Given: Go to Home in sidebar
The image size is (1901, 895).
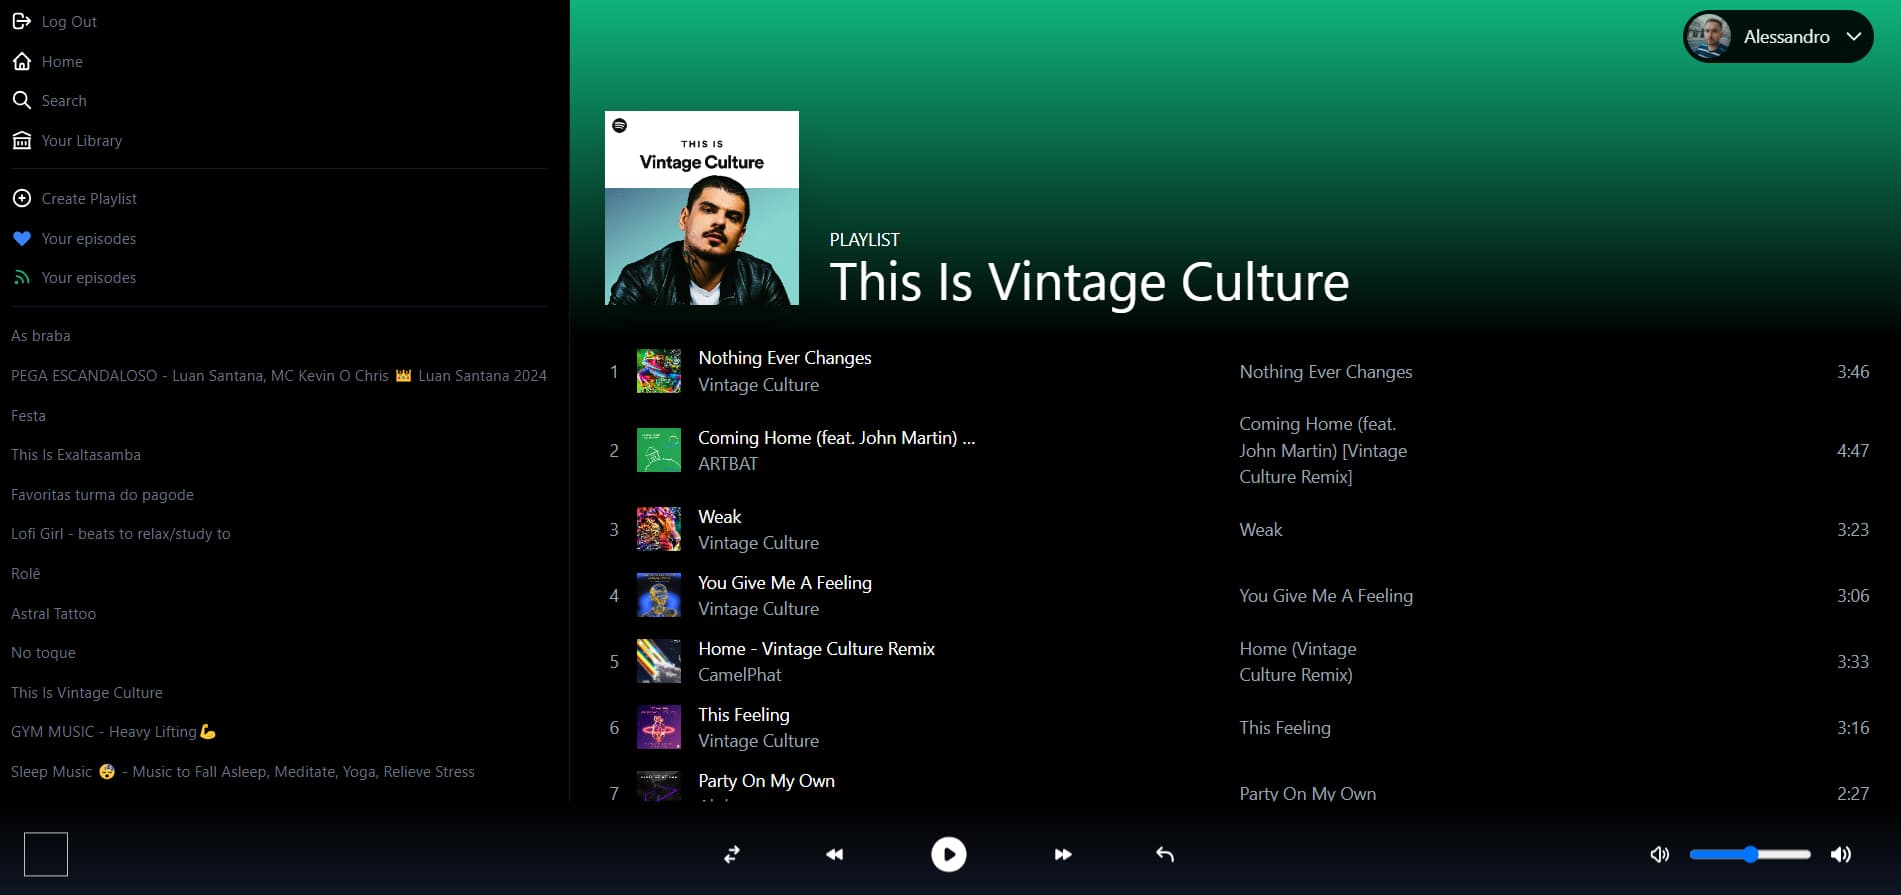Looking at the screenshot, I should 62,62.
